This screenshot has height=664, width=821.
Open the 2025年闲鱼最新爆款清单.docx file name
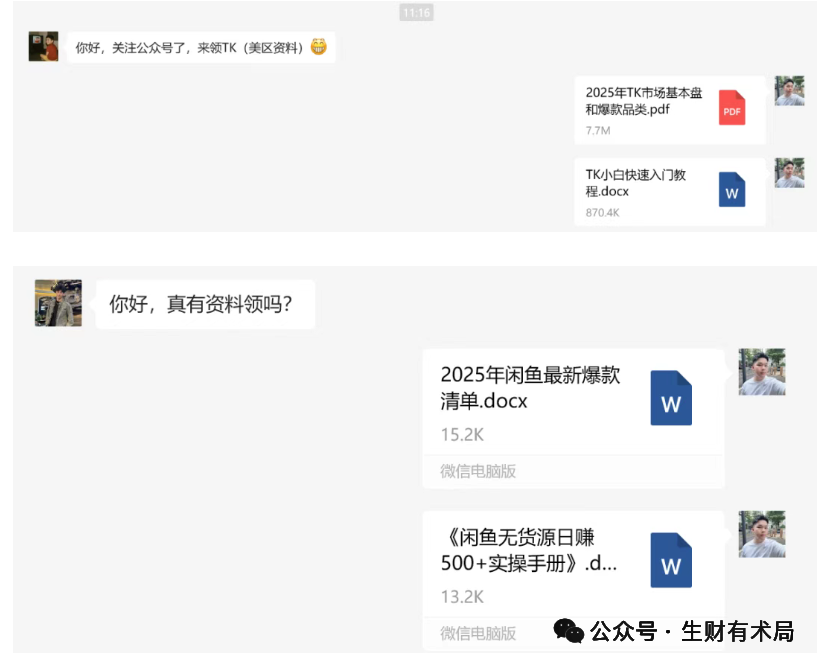point(530,388)
